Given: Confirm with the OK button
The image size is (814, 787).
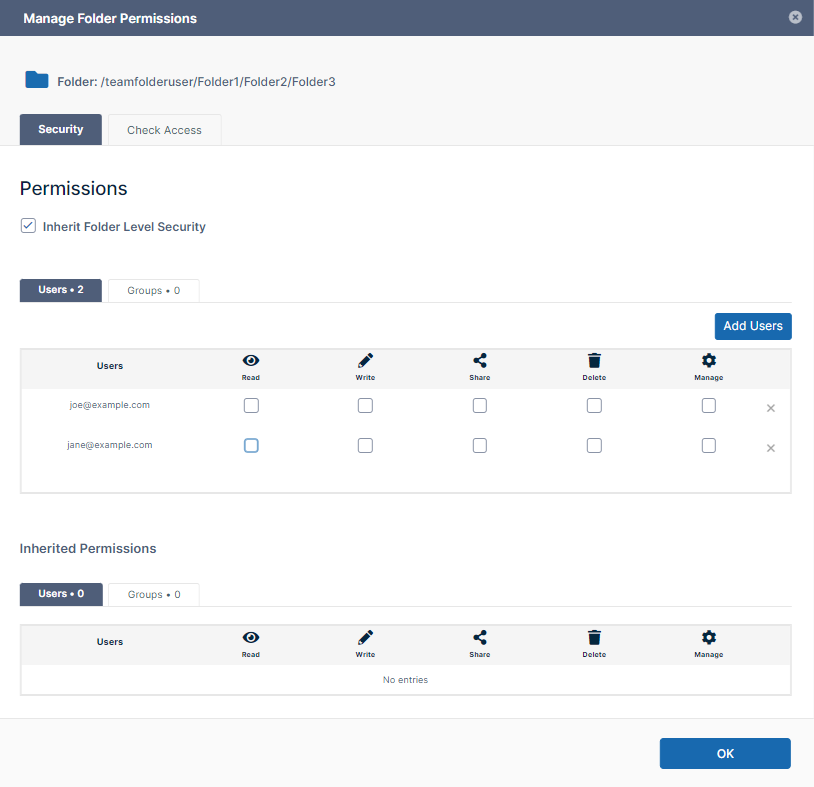Looking at the screenshot, I should point(725,754).
